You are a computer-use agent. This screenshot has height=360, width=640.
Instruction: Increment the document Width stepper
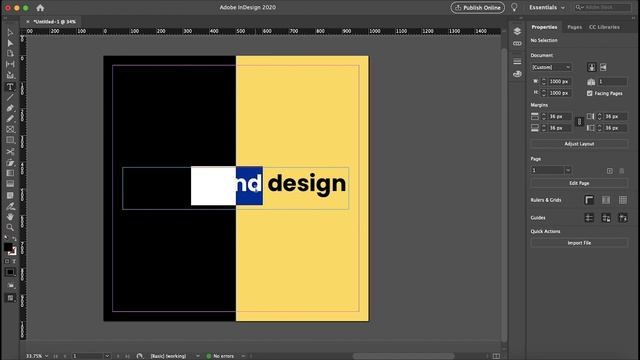[x=544, y=80]
